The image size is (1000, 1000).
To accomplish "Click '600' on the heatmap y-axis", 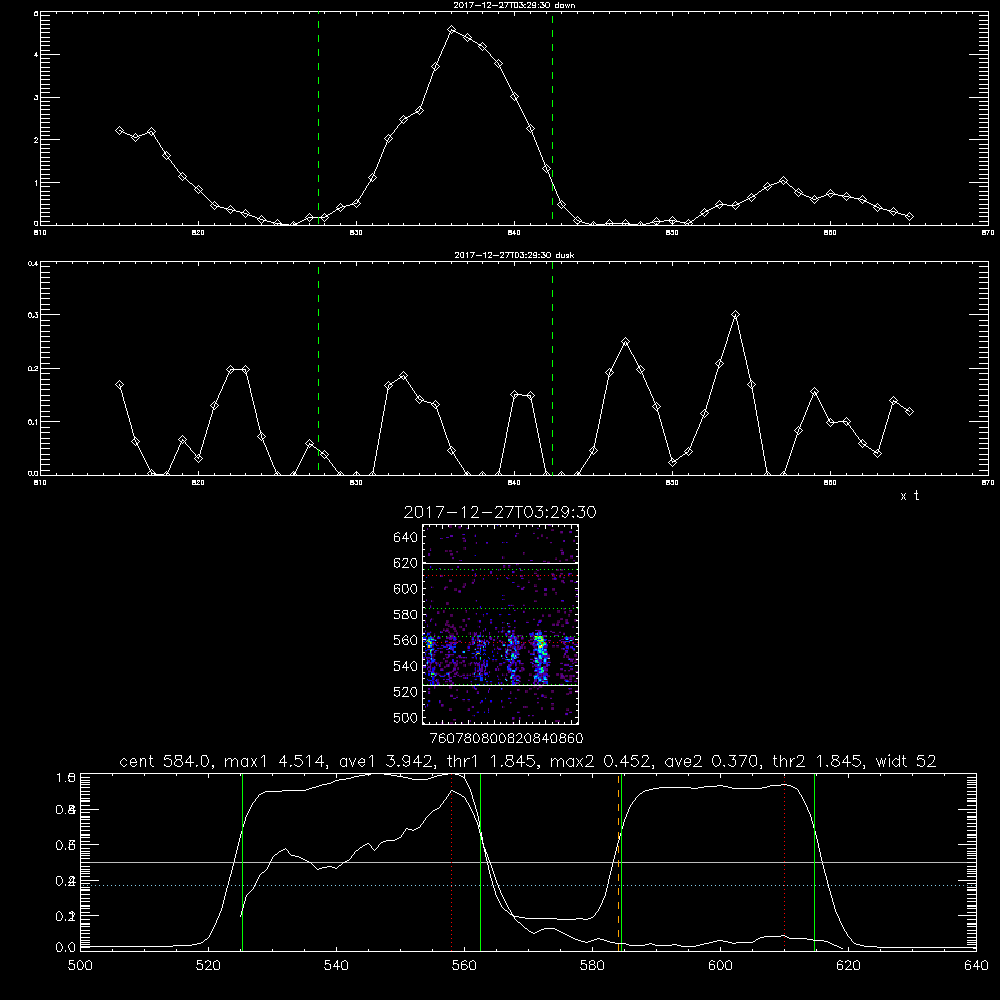I will (406, 589).
